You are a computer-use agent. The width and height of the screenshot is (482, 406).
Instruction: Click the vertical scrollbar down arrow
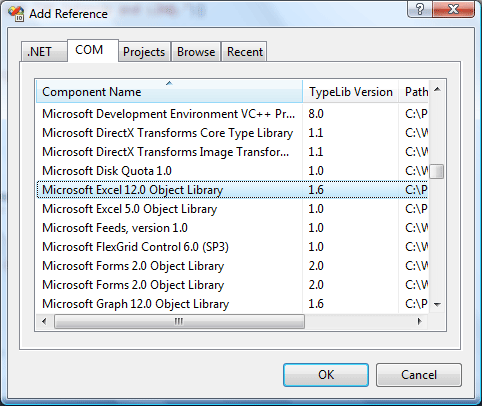click(437, 304)
